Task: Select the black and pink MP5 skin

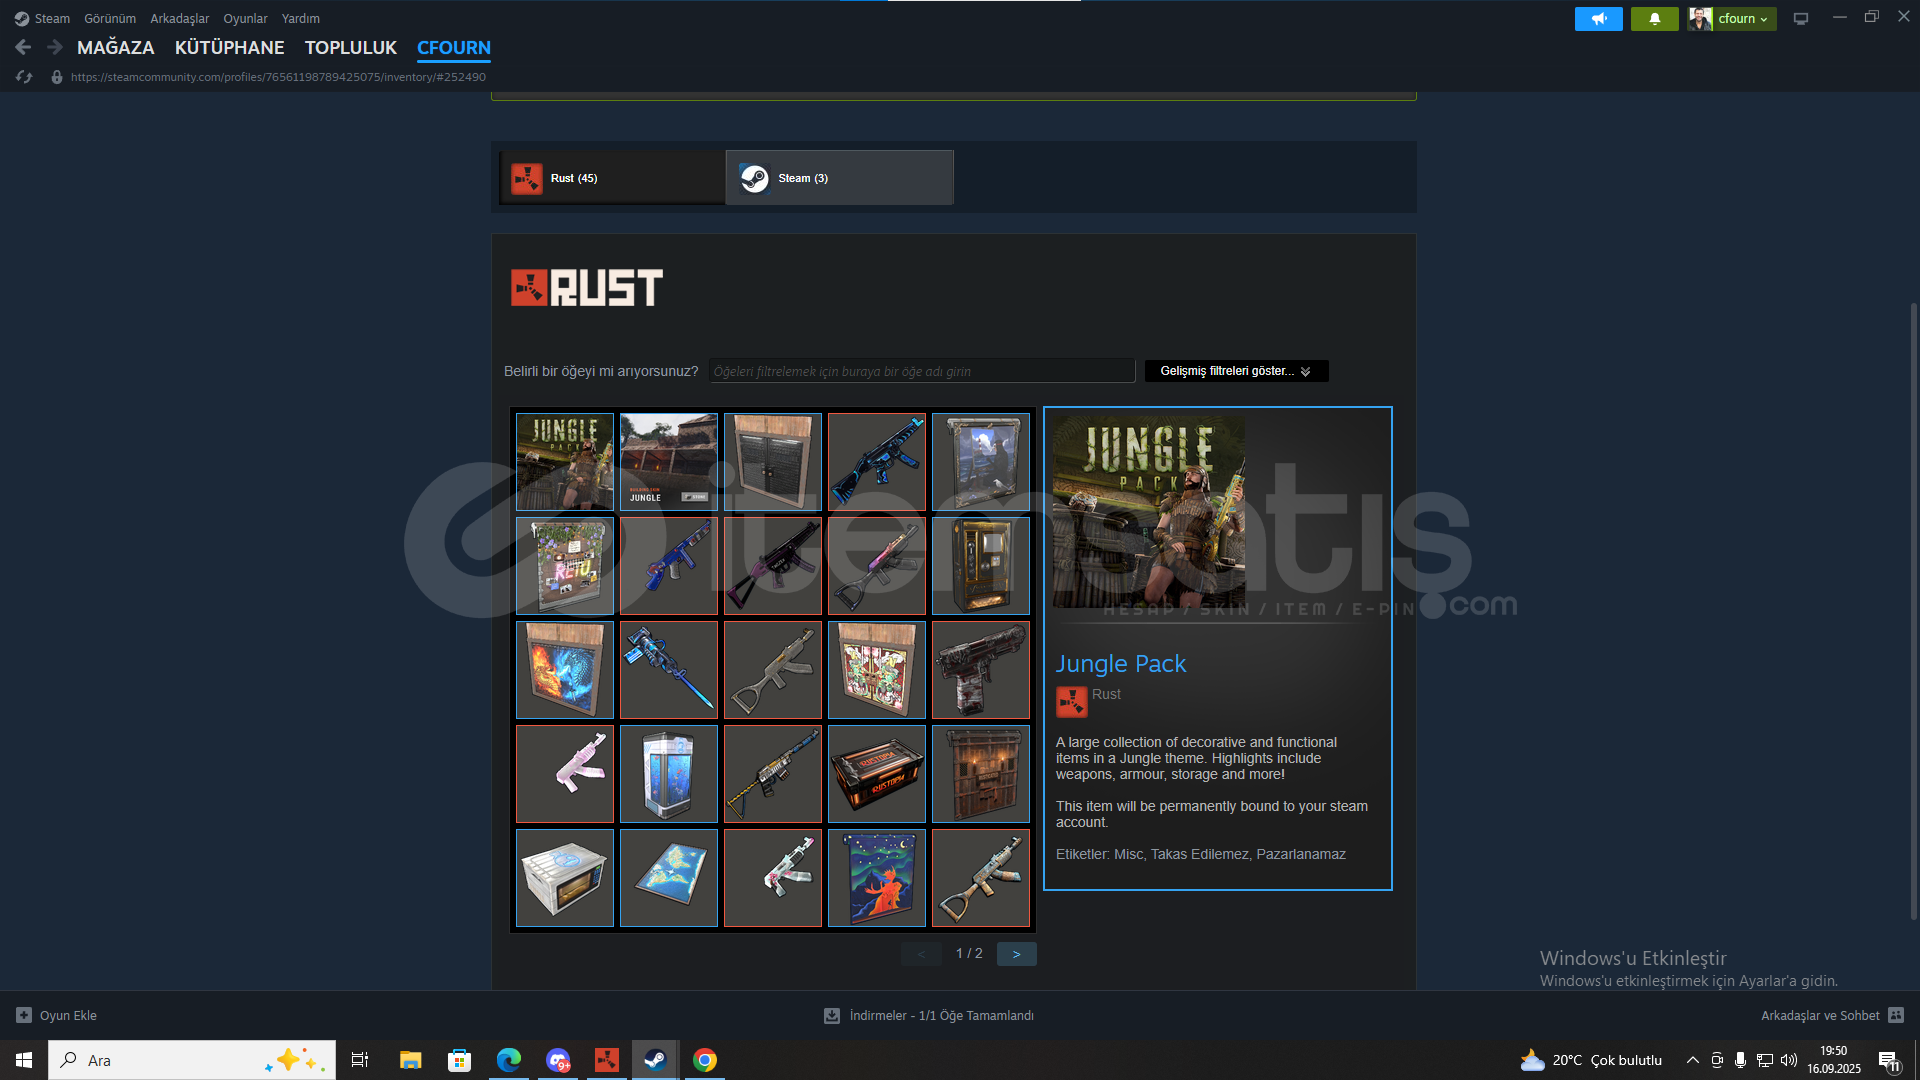Action: tap(773, 566)
